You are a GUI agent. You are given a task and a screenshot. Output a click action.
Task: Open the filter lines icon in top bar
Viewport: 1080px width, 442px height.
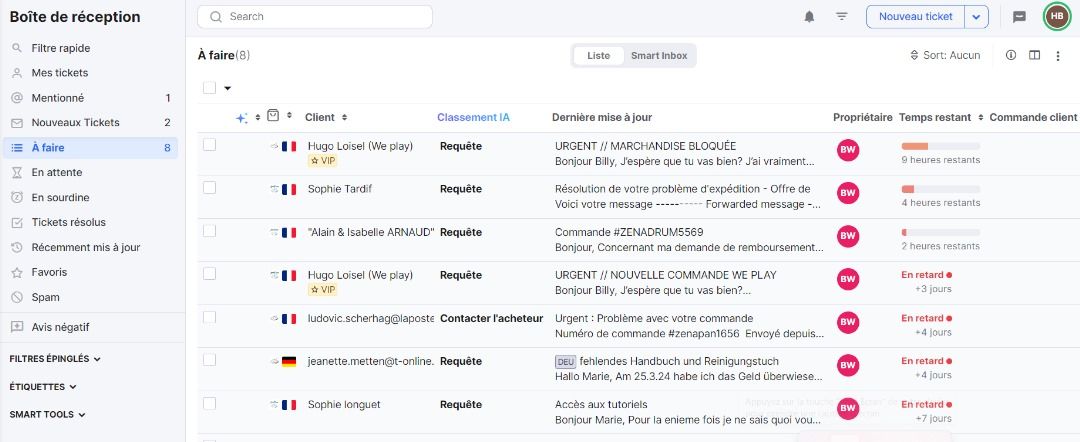tap(842, 17)
